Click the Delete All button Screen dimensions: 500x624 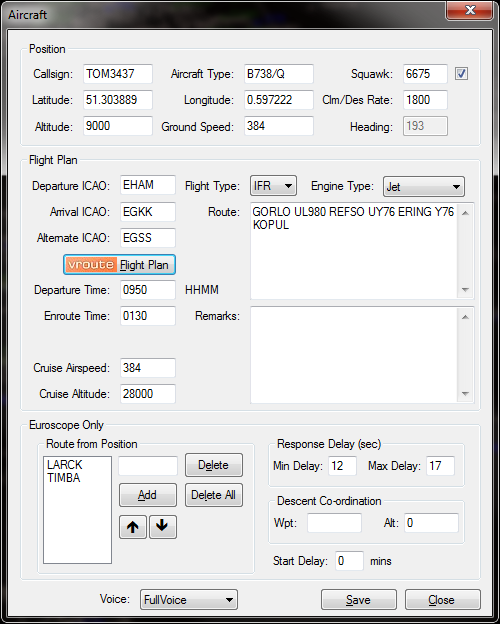point(214,495)
